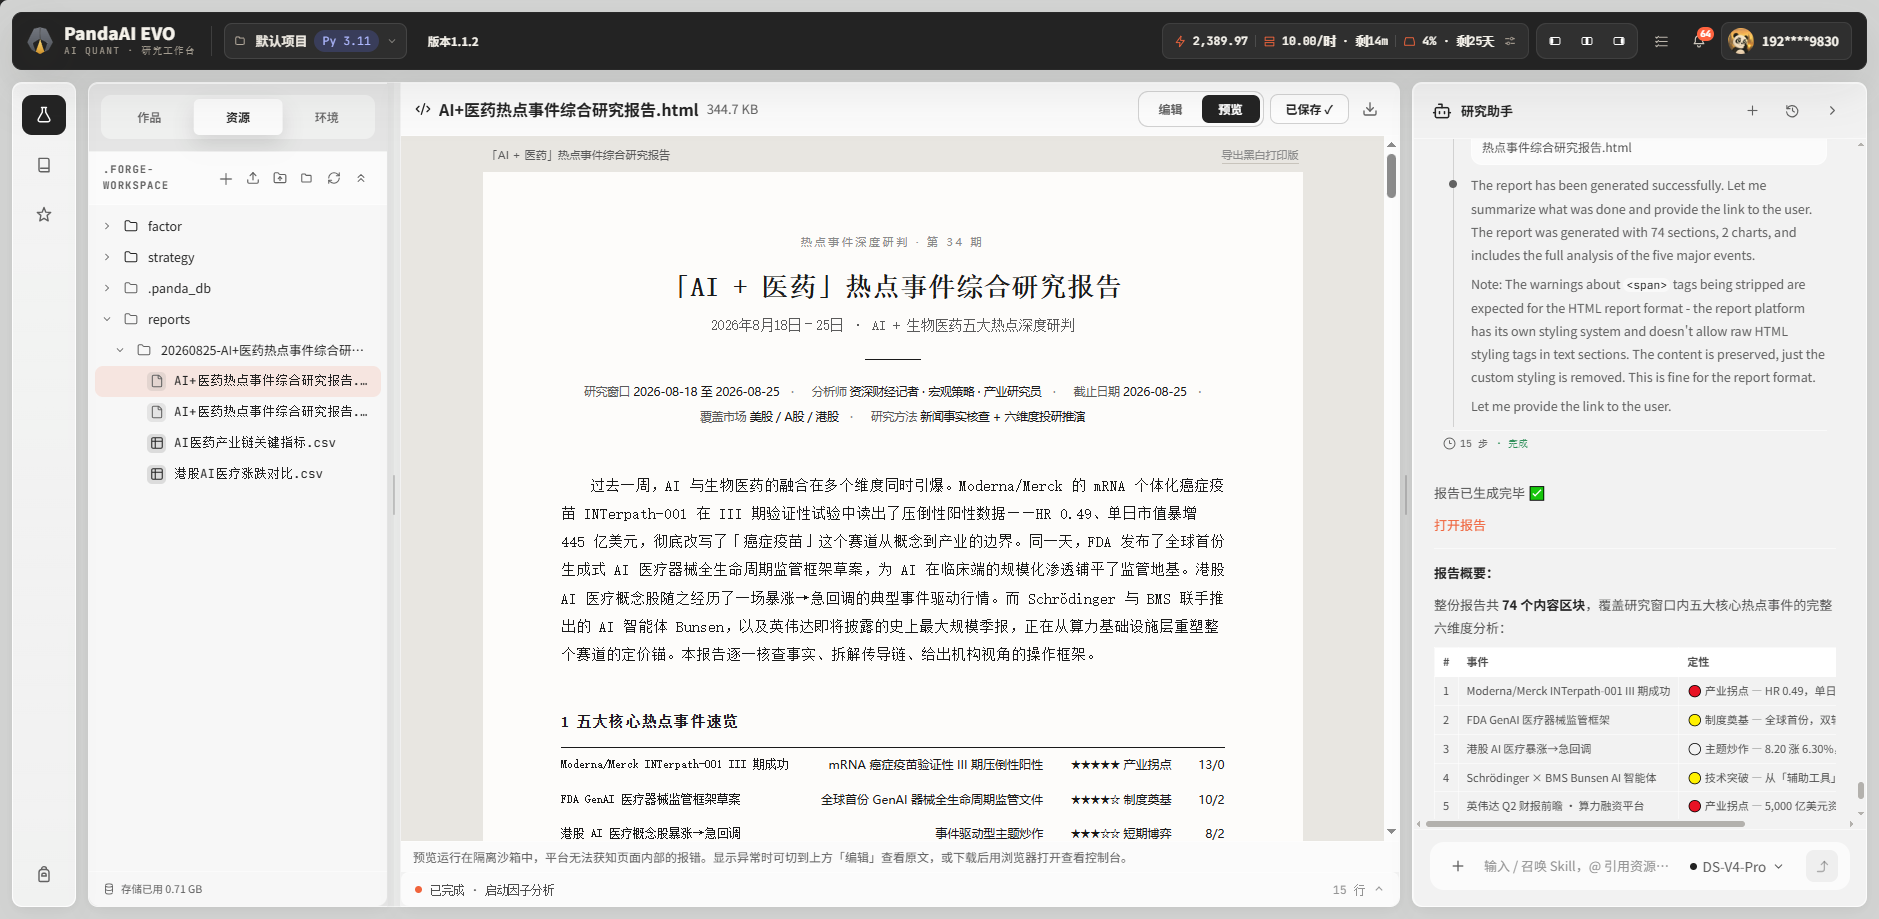Screen dimensions: 1879x919
Task: Open the book library sidebar icon
Action: click(x=44, y=165)
